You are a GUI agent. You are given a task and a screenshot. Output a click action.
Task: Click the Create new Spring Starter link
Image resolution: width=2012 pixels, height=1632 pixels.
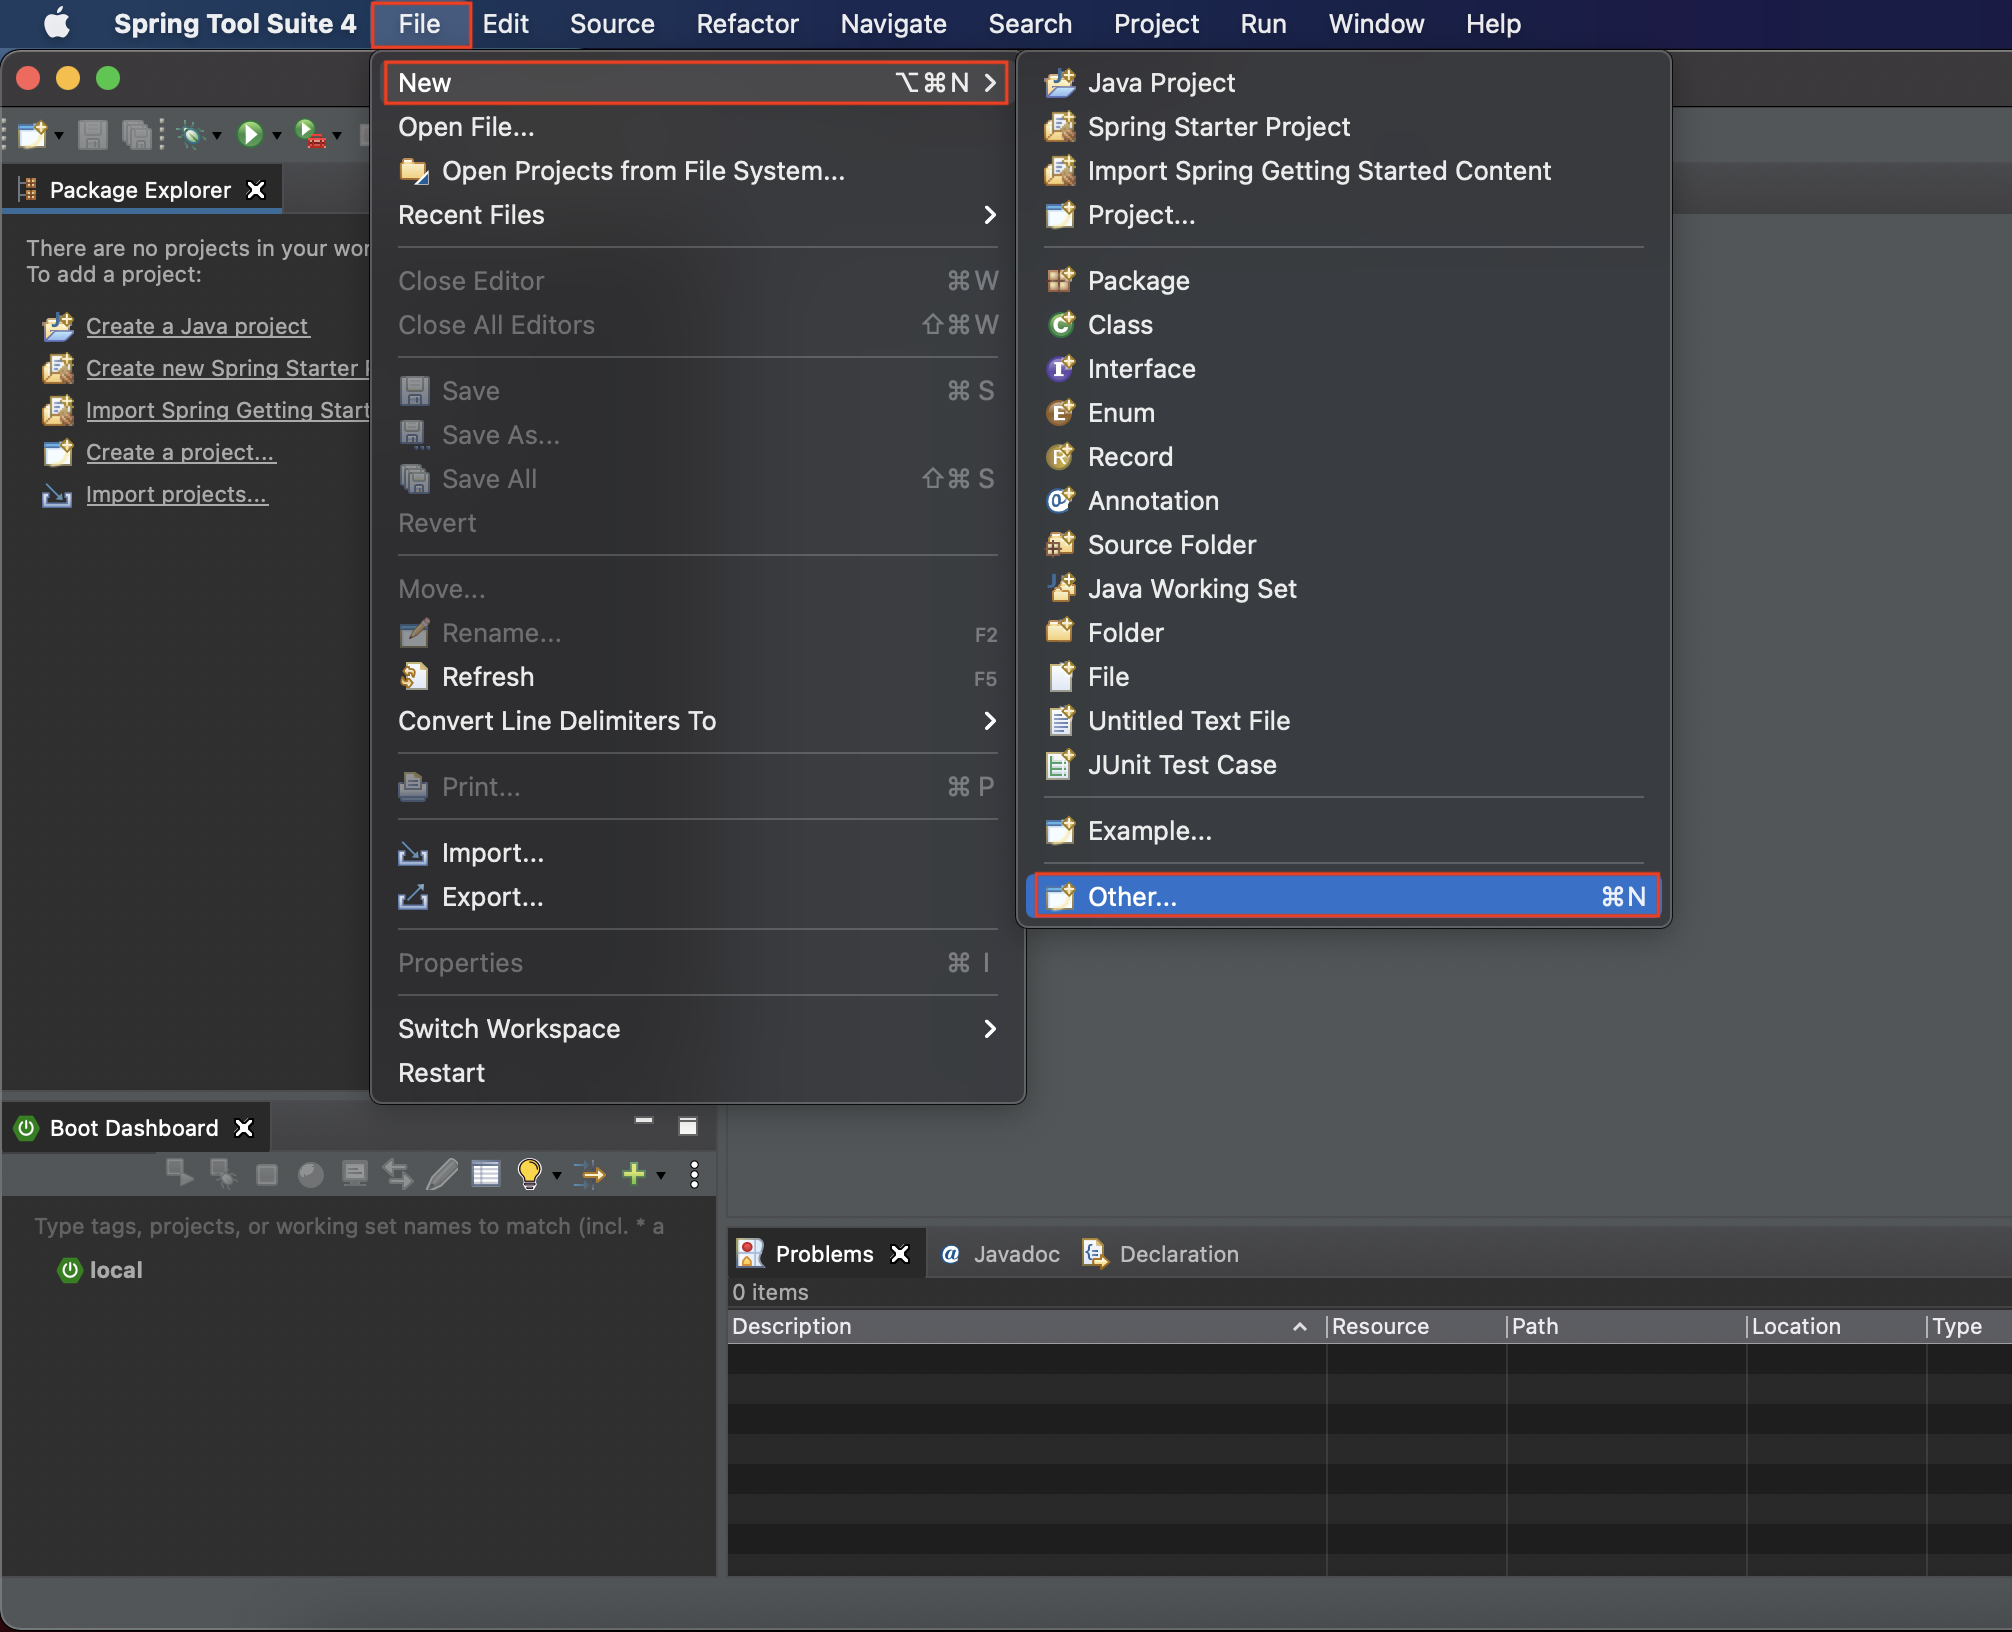[x=227, y=368]
